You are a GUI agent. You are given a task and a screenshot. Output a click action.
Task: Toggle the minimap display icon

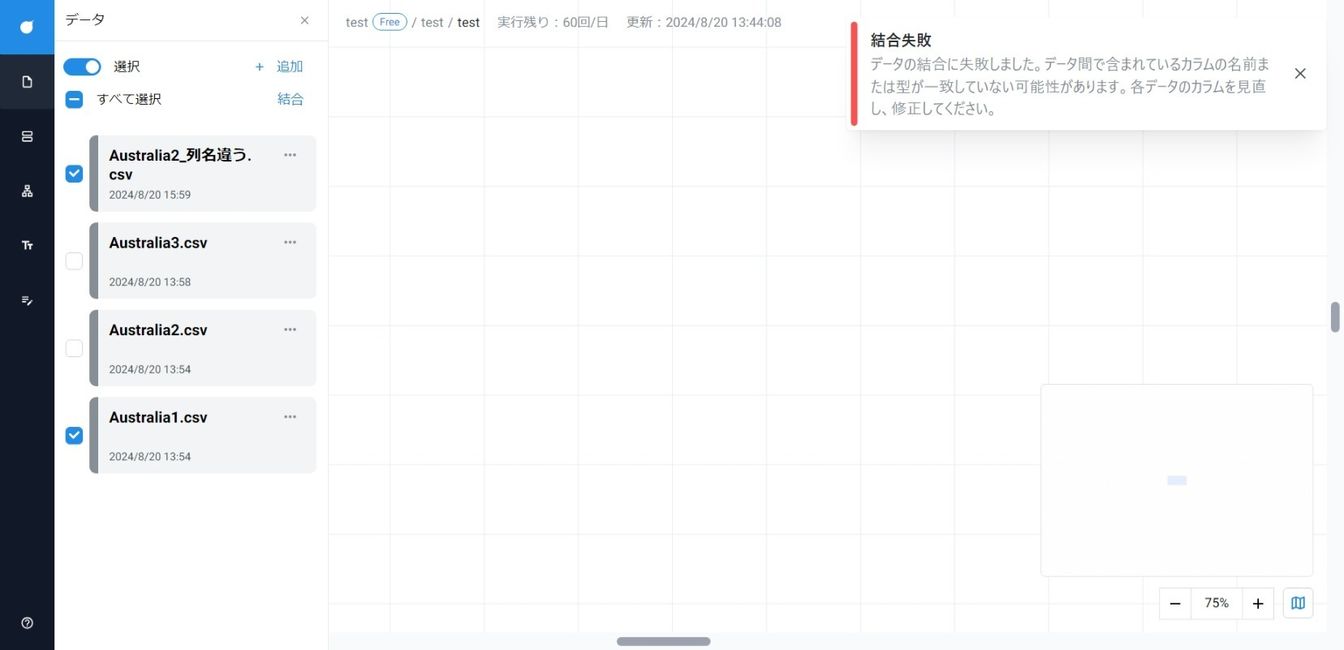coord(1298,603)
